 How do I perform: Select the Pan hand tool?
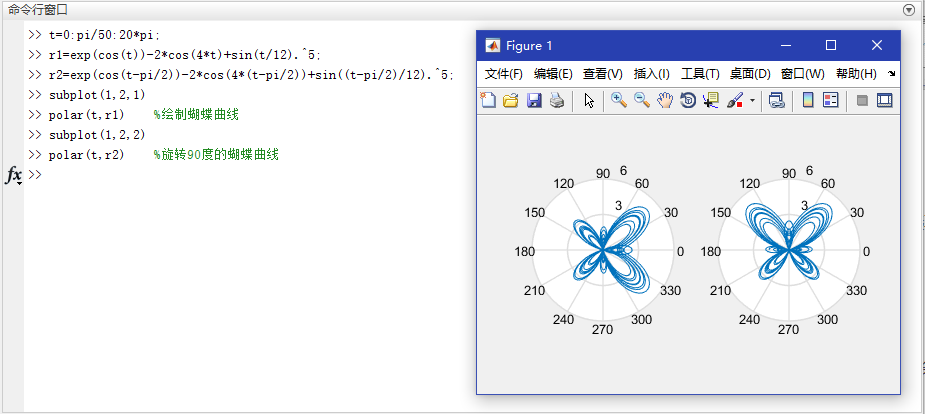coord(665,100)
